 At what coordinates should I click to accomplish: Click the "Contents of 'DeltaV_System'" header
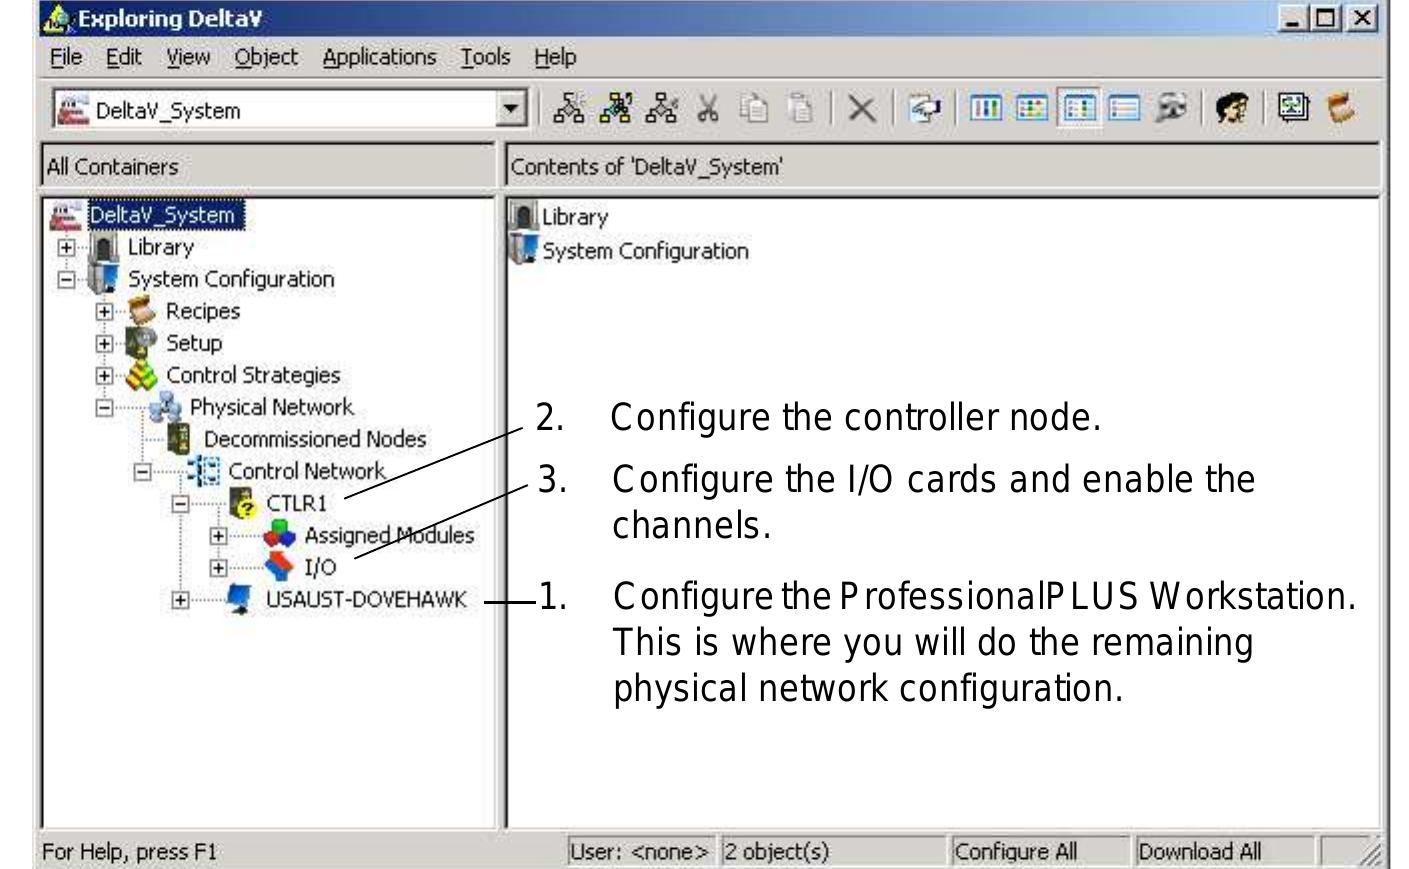[x=943, y=166]
